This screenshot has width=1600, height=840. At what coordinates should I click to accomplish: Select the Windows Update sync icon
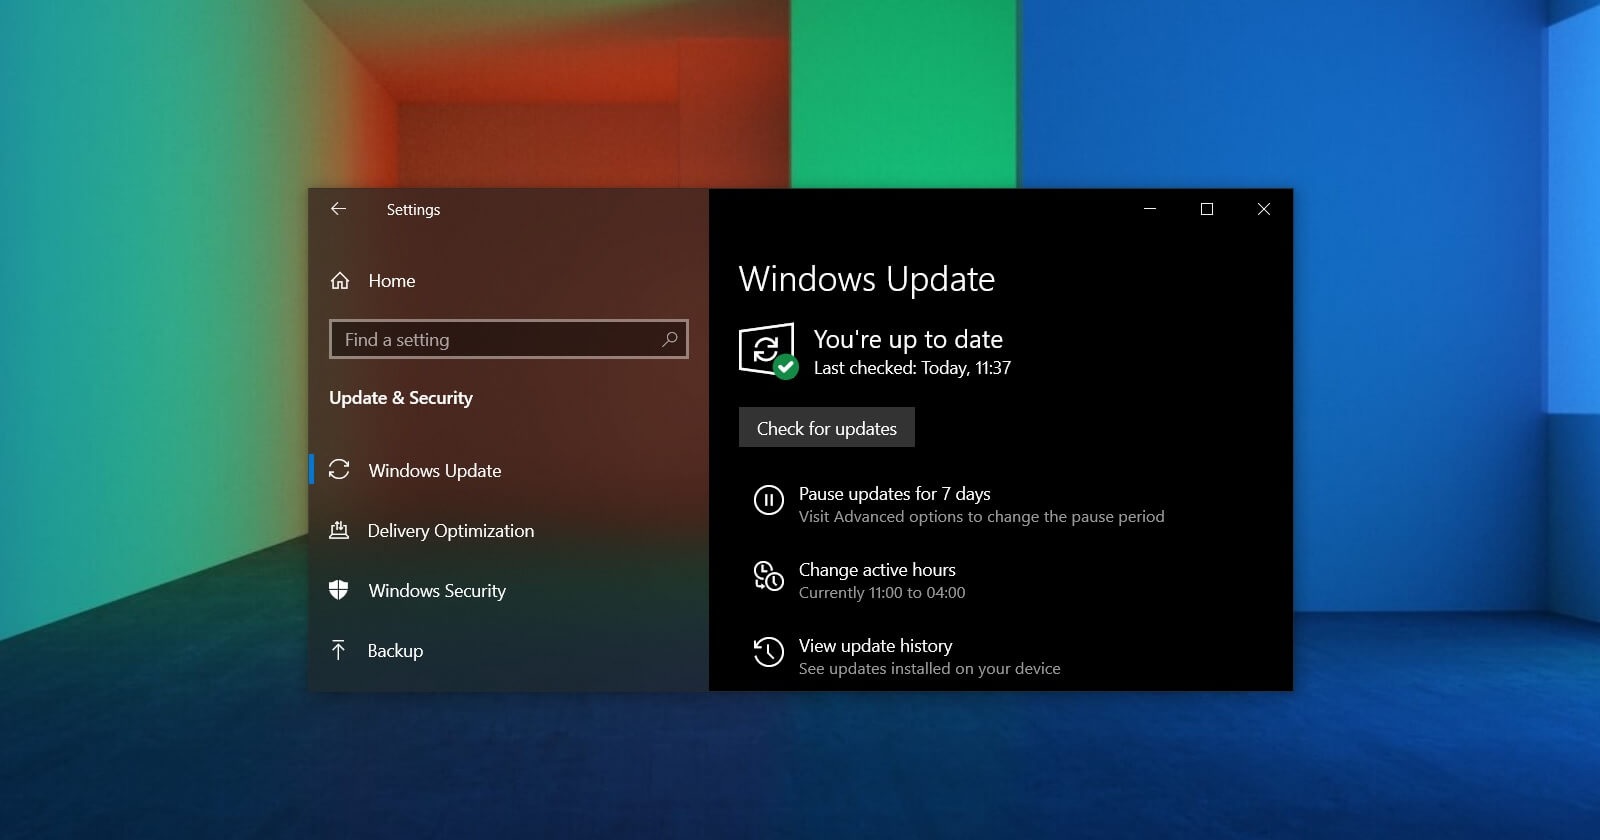pos(339,470)
